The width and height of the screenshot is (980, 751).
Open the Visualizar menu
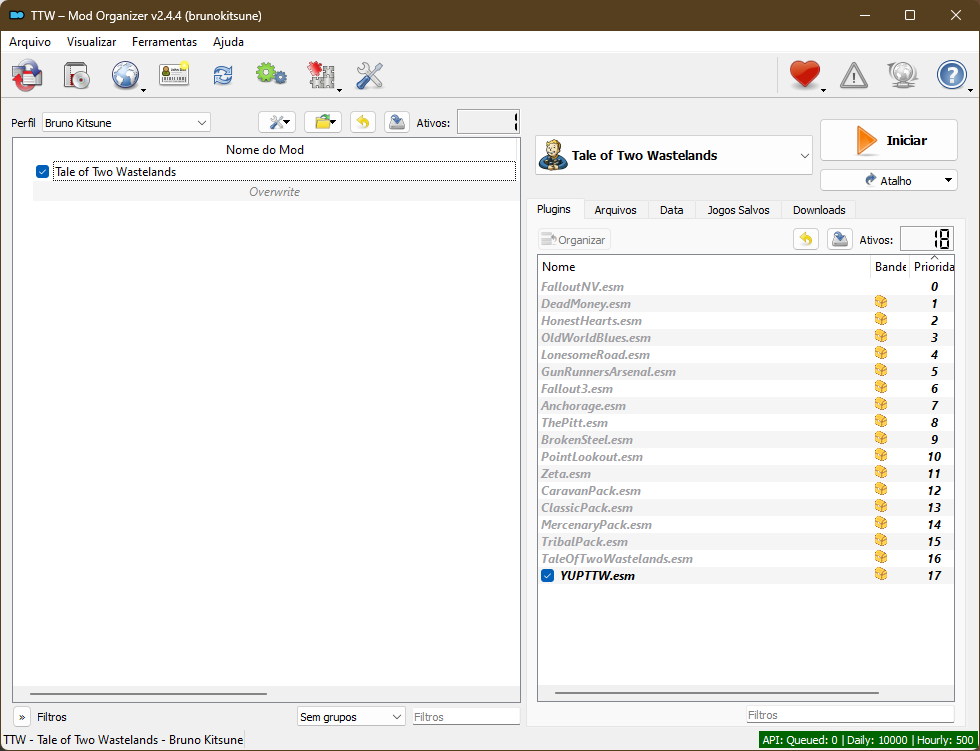91,42
